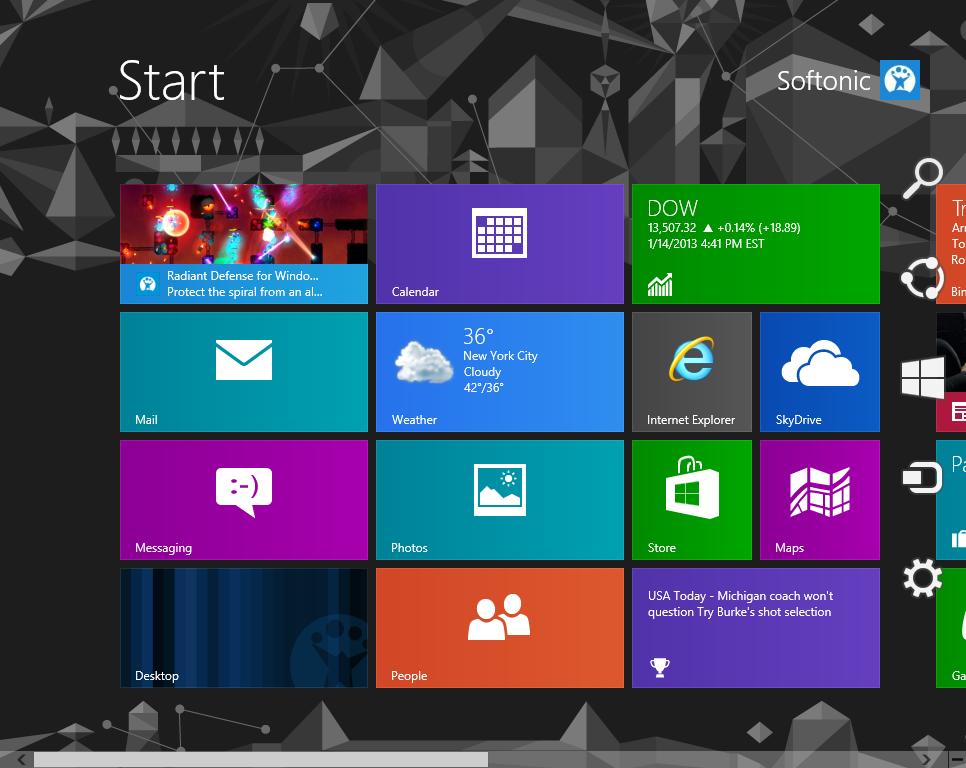
Task: Open the Messaging chat tile
Action: pos(243,499)
